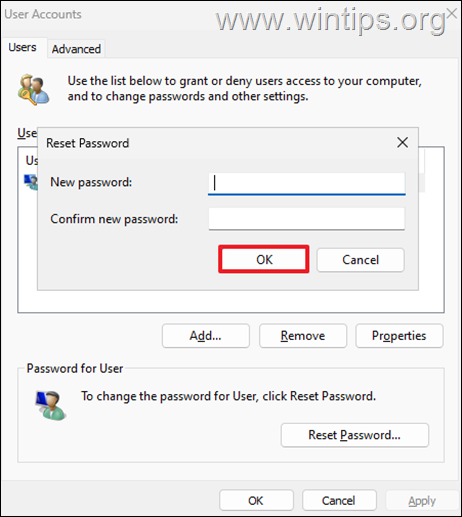Click the user icon in Password for User section
The image size is (462, 517).
coord(51,405)
